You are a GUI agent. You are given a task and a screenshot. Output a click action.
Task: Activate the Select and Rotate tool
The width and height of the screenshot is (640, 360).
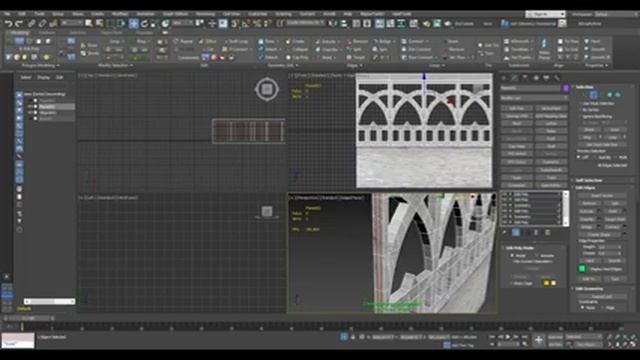(x=144, y=24)
